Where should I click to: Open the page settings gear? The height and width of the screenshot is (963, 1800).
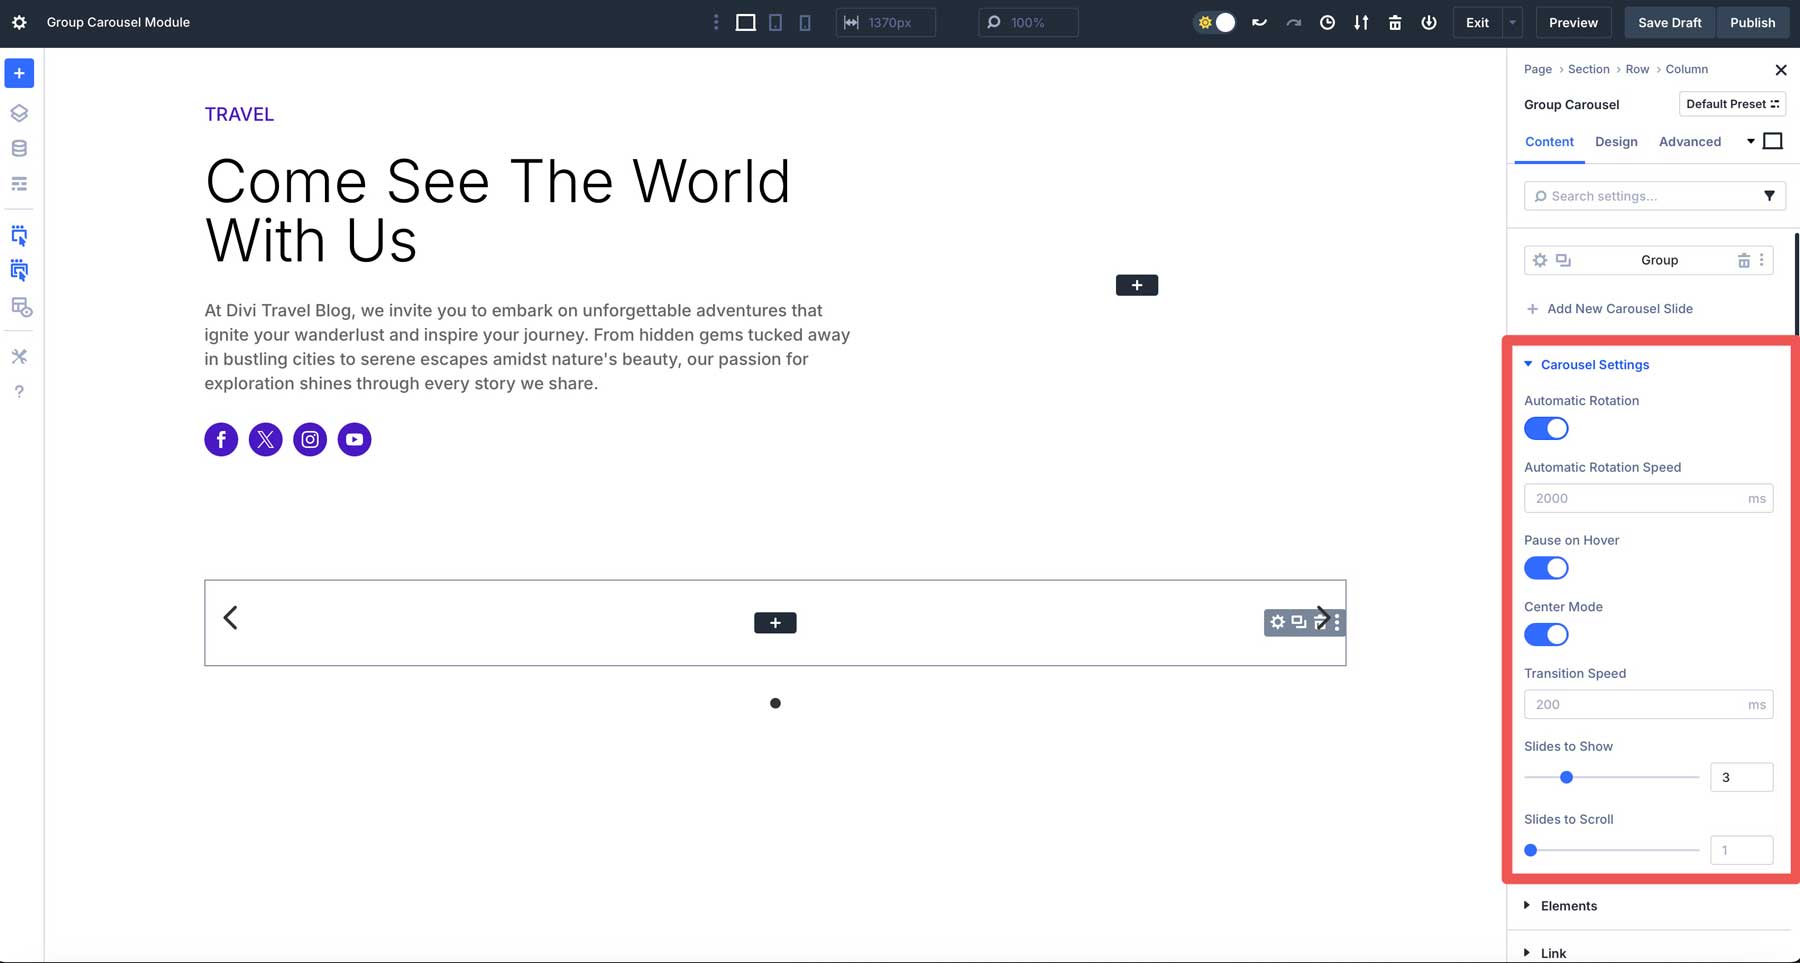[19, 22]
